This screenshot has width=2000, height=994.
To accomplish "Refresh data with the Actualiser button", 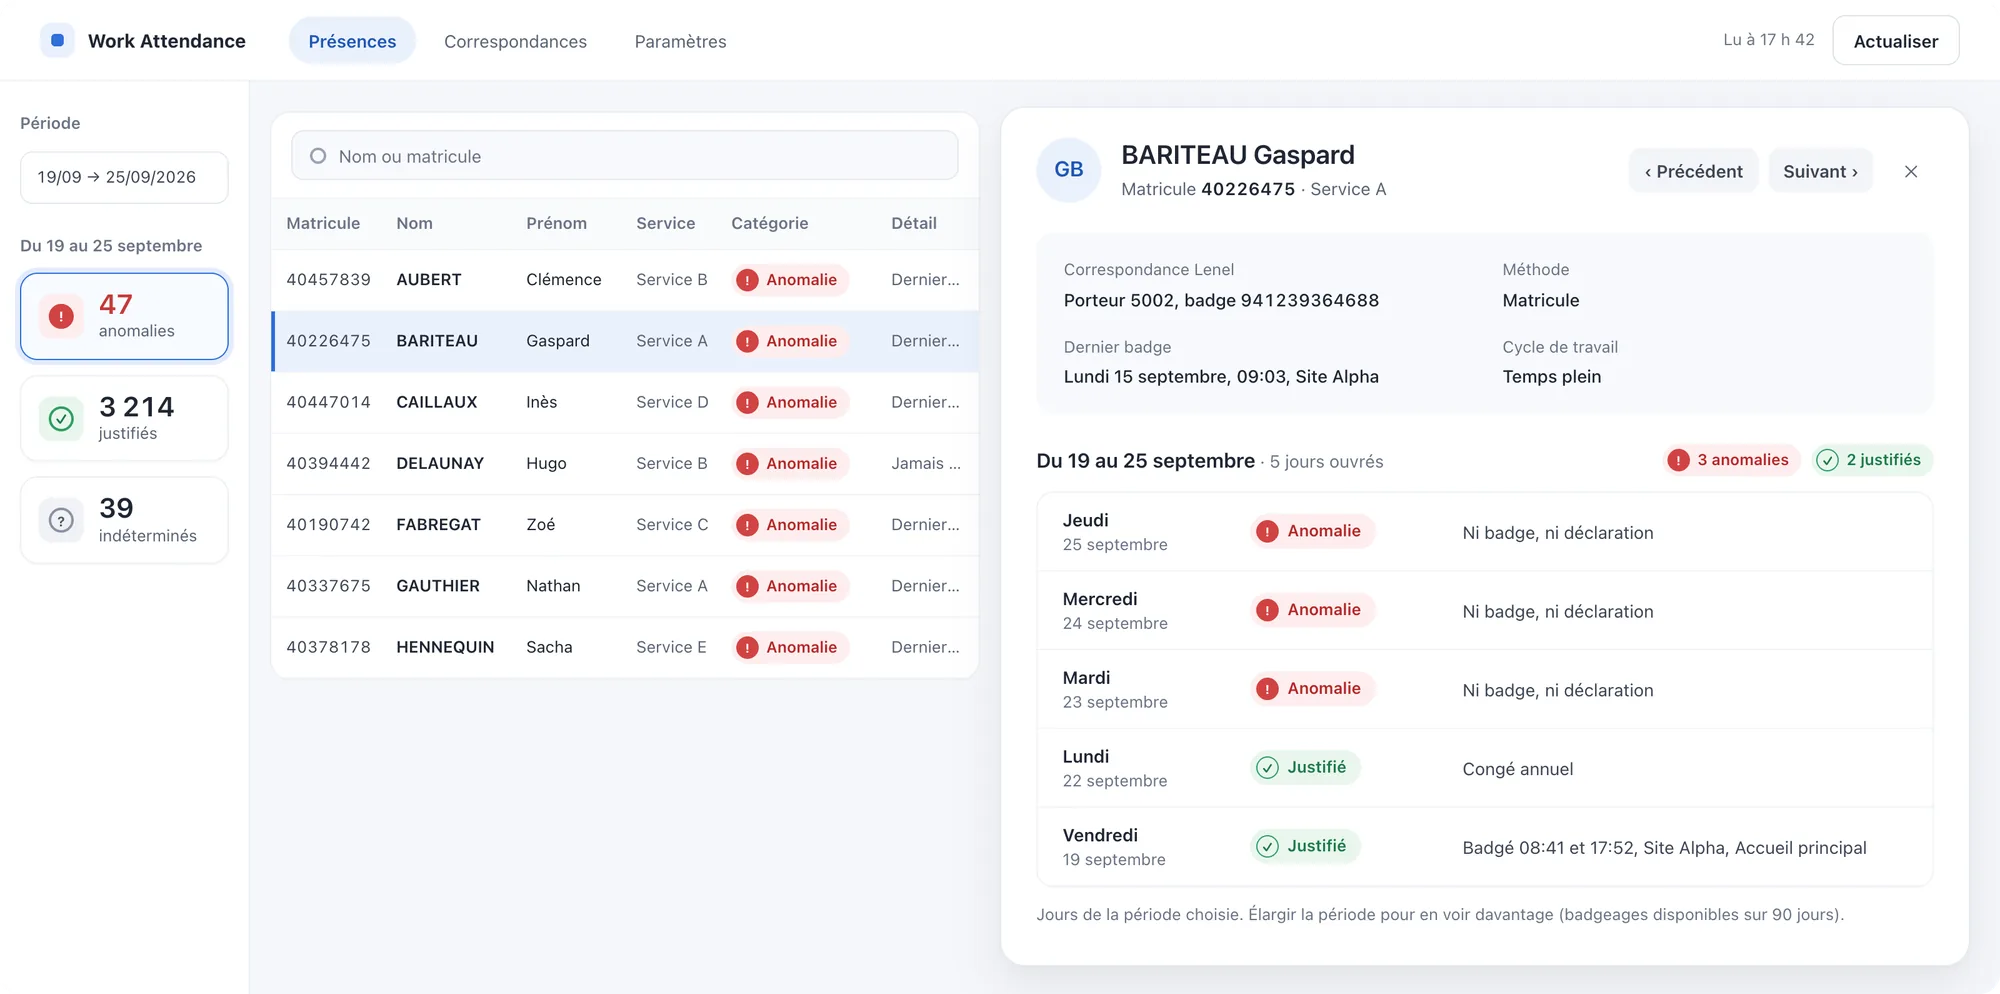I will click(x=1895, y=41).
